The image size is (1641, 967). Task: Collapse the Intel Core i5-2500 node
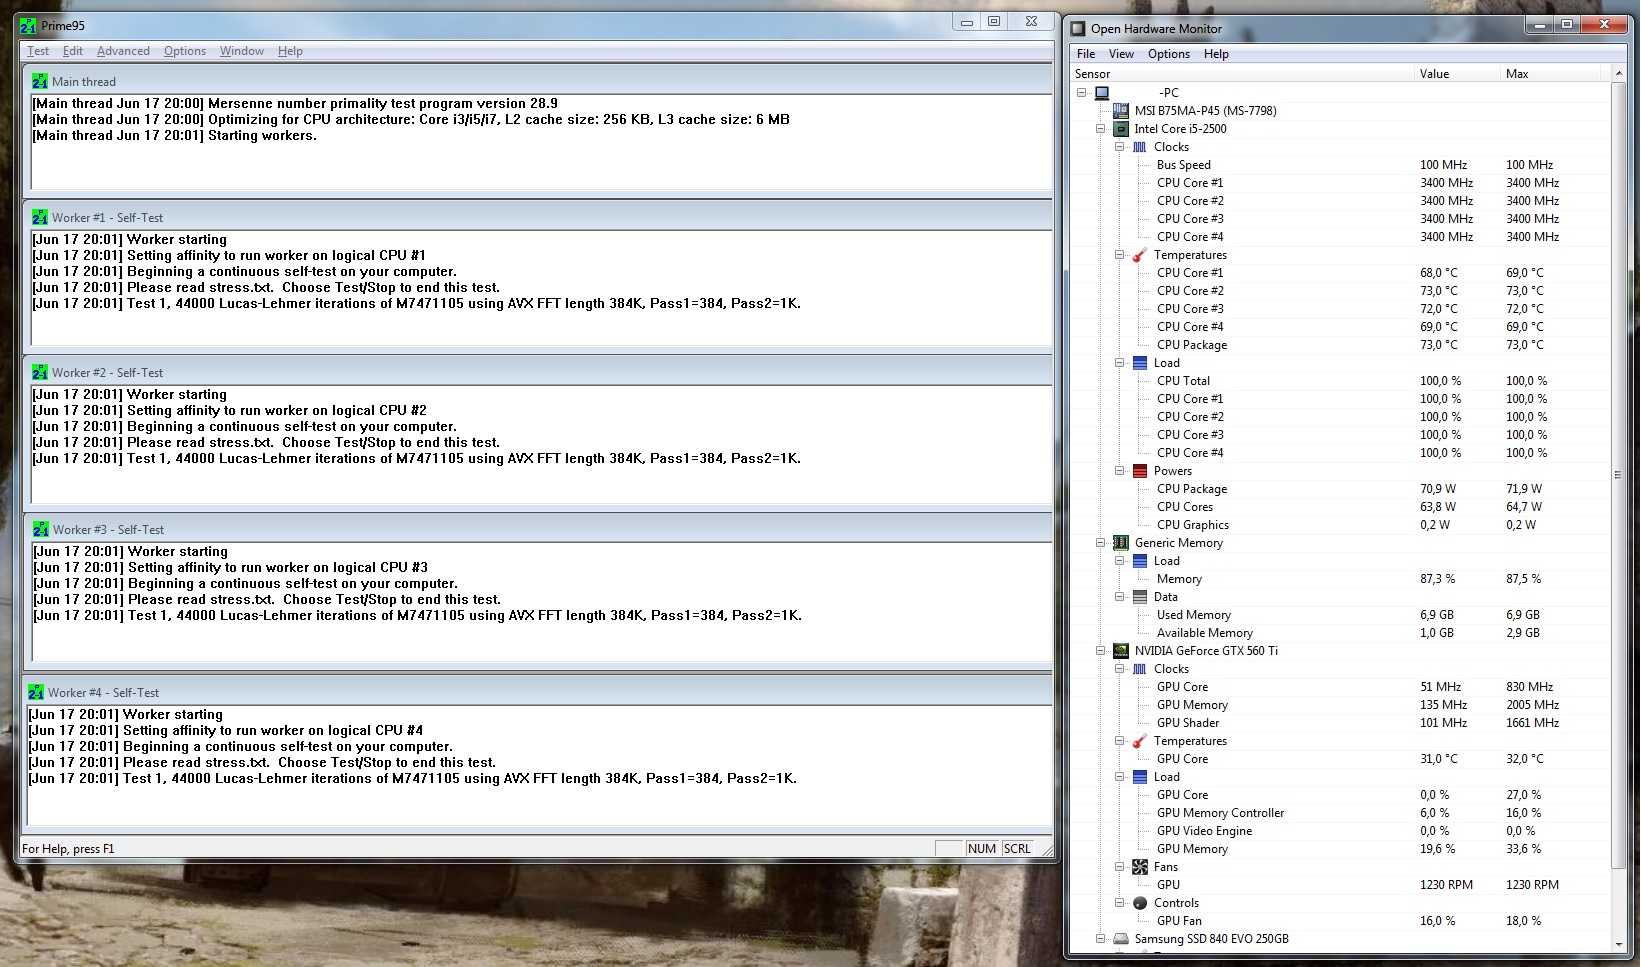pyautogui.click(x=1101, y=129)
